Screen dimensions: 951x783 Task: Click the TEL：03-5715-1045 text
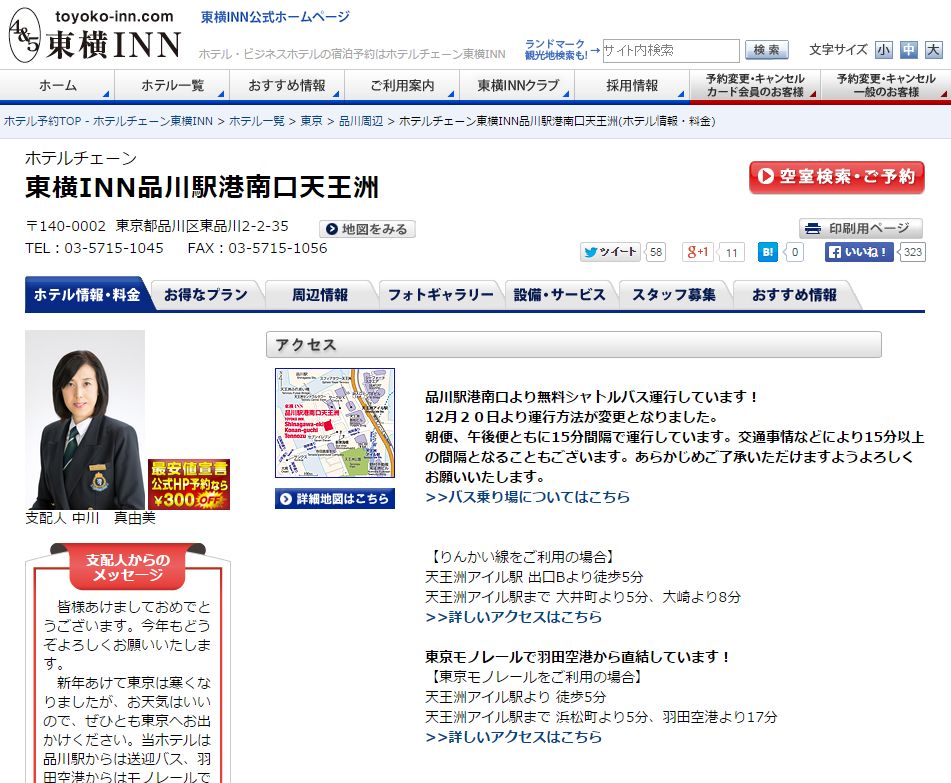click(x=95, y=248)
